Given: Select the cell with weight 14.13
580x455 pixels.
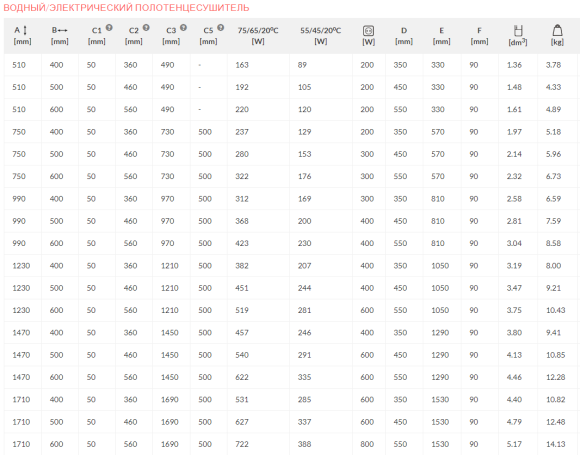Looking at the screenshot, I should pyautogui.click(x=556, y=444).
